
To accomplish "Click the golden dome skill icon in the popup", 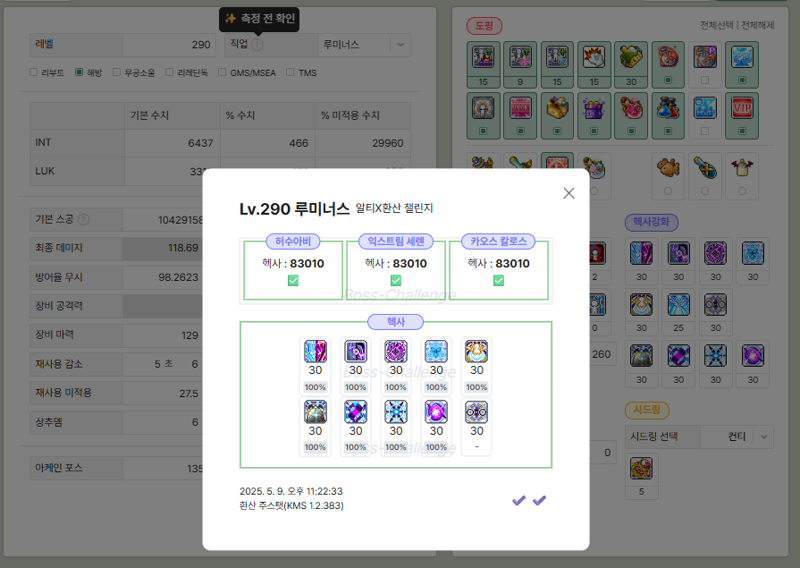I will point(315,412).
